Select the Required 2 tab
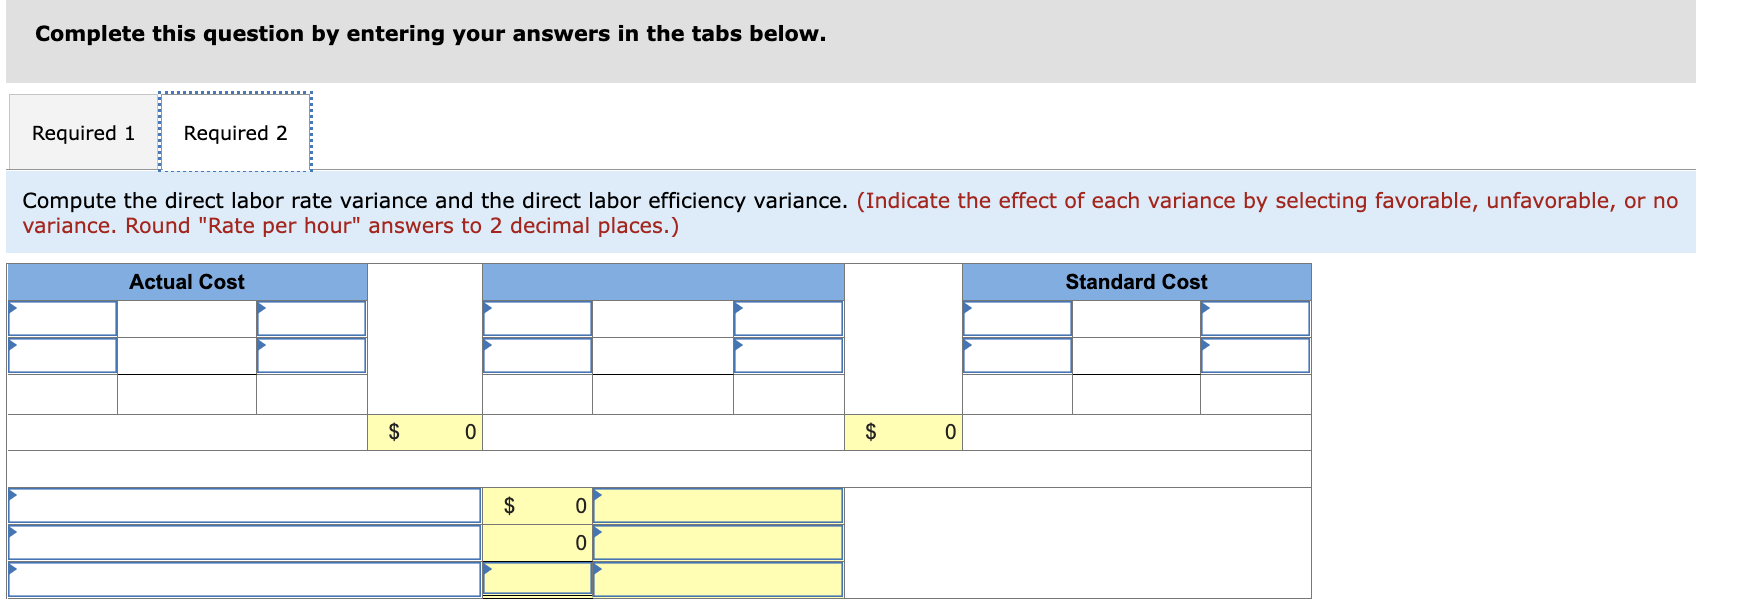The width and height of the screenshot is (1747, 613). (x=236, y=131)
